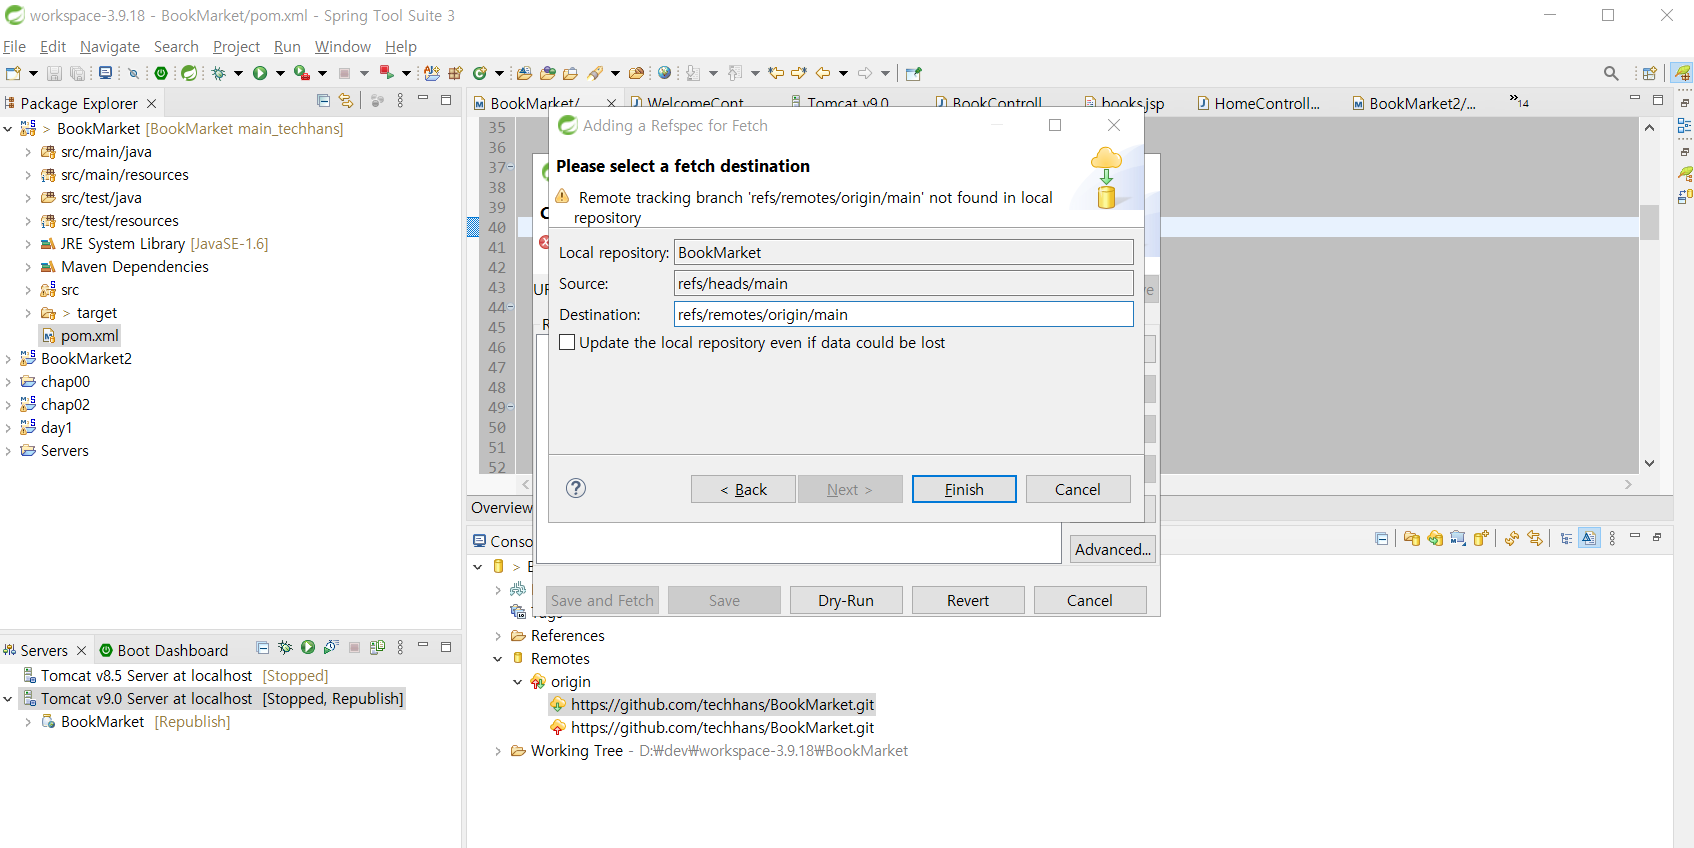Click the Debug bug toolbar icon

(218, 73)
